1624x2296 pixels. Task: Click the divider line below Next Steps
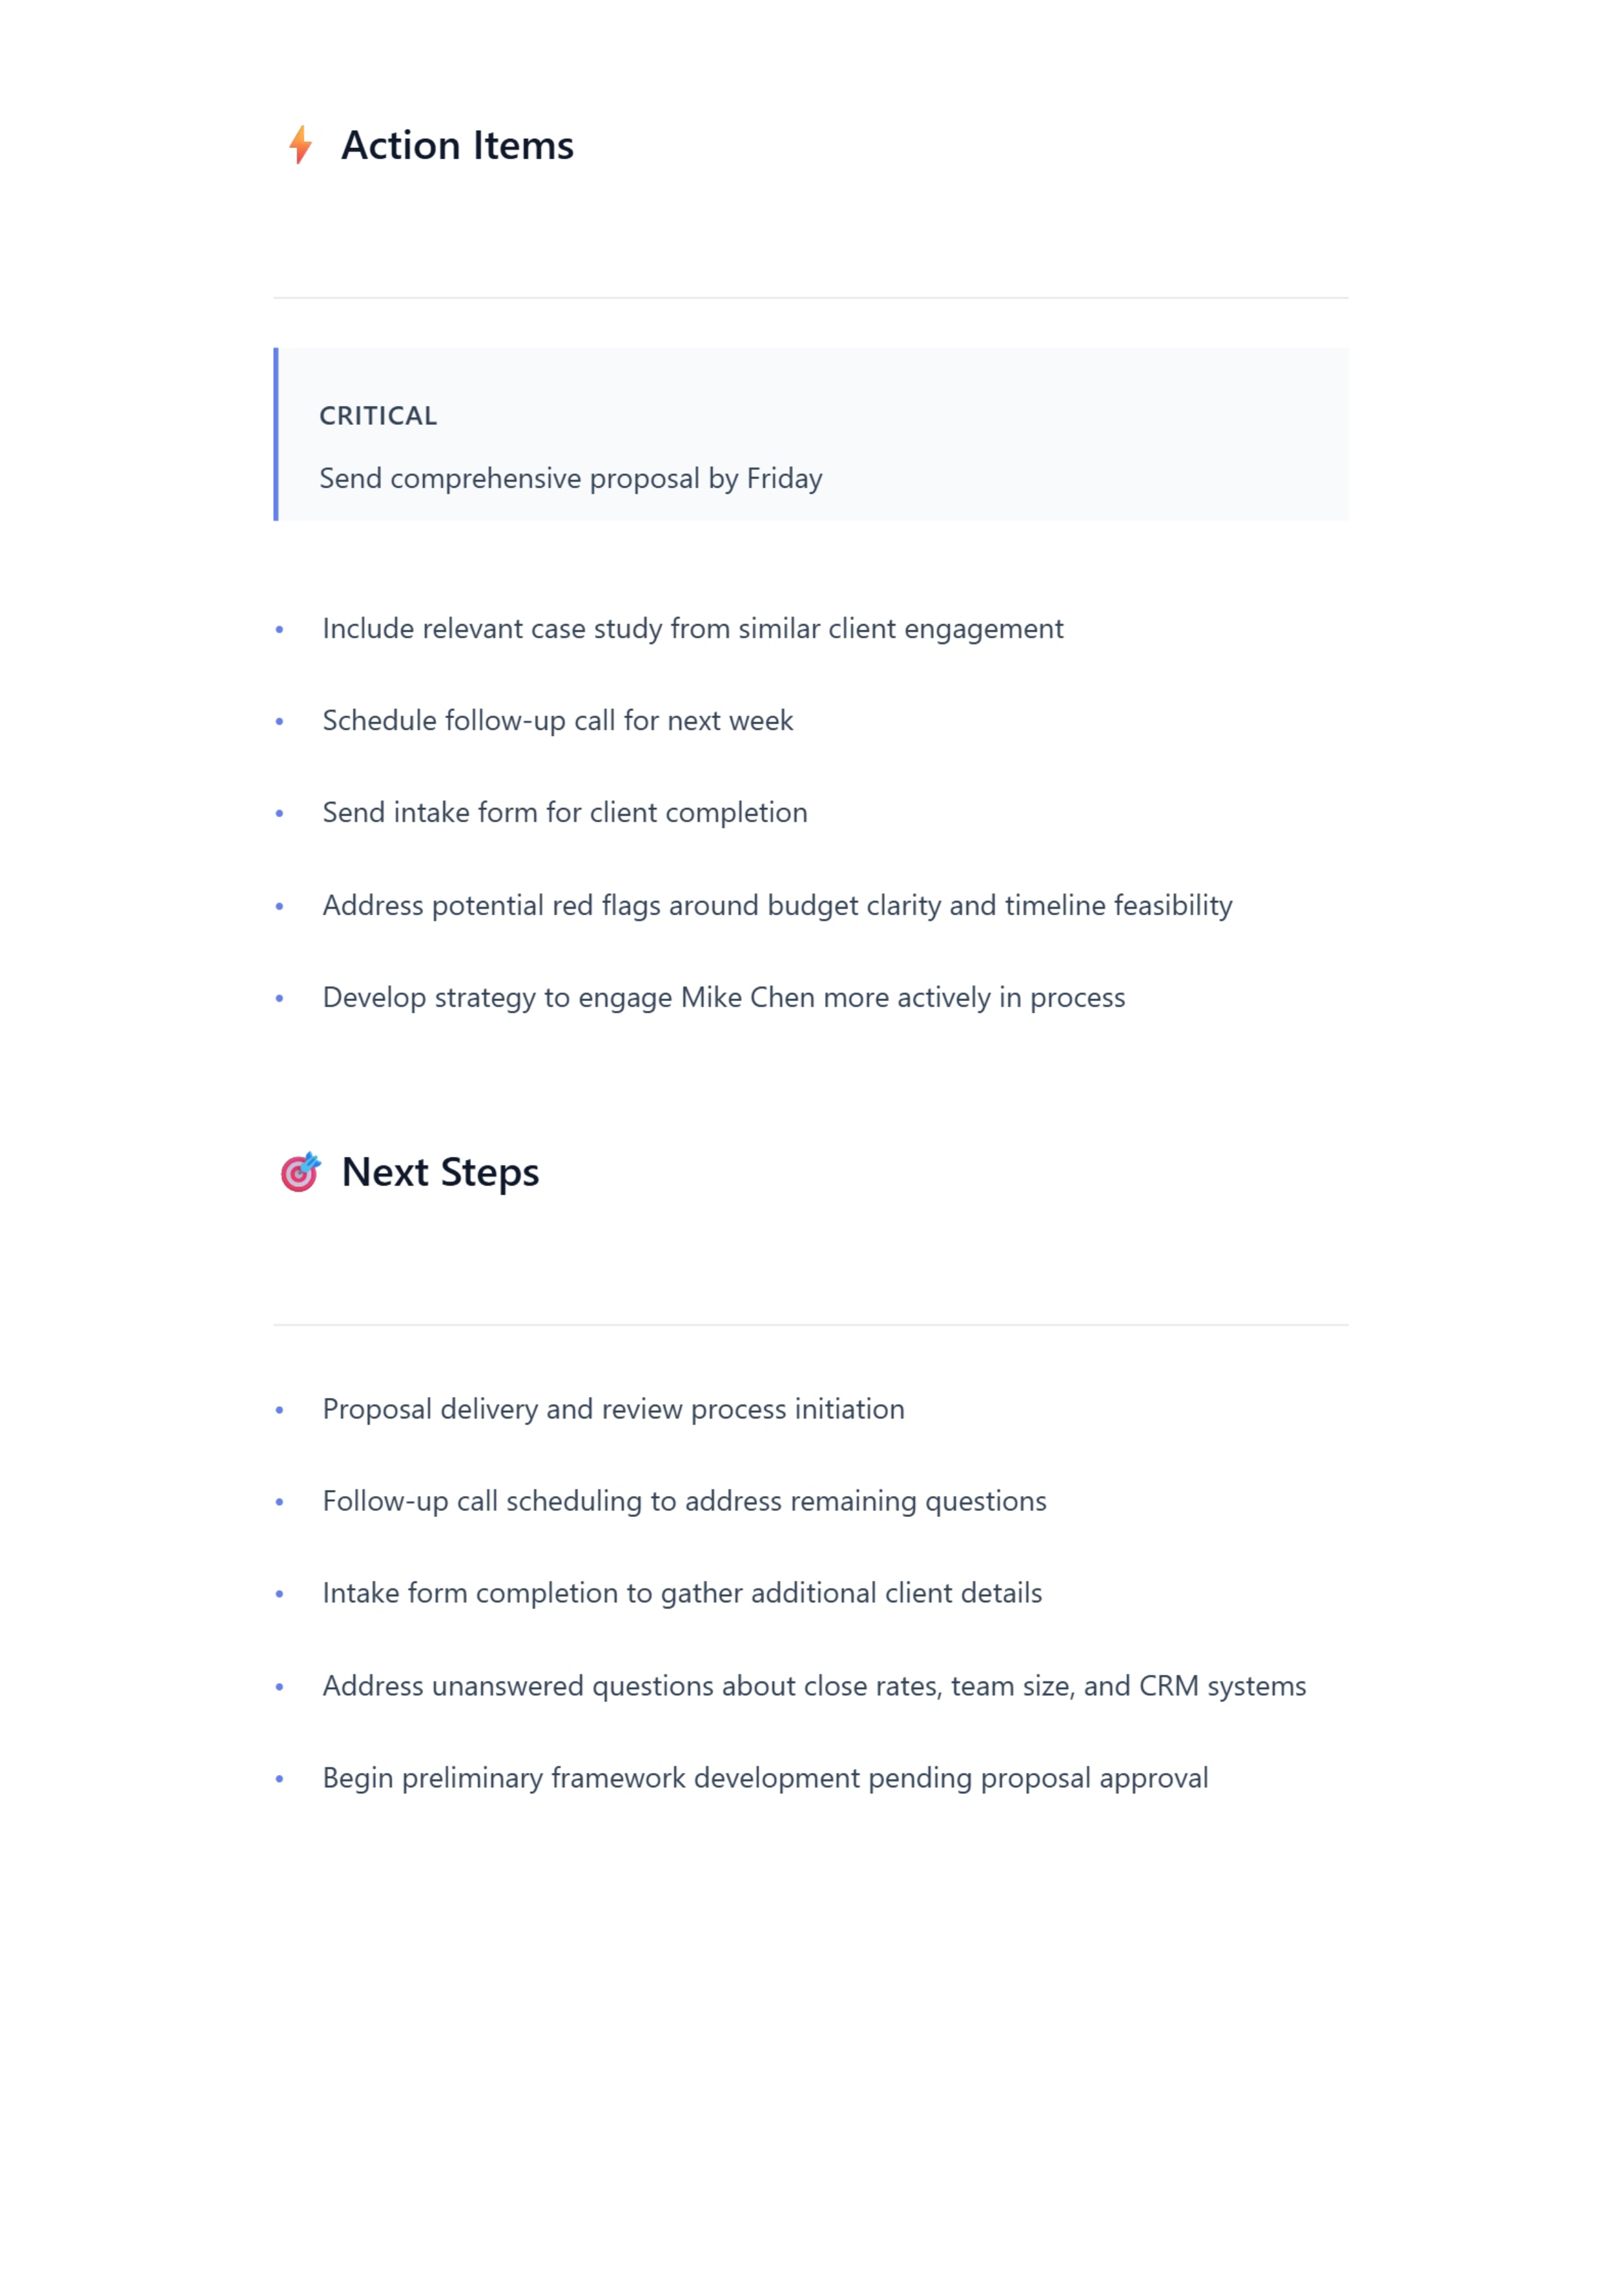[x=811, y=1325]
